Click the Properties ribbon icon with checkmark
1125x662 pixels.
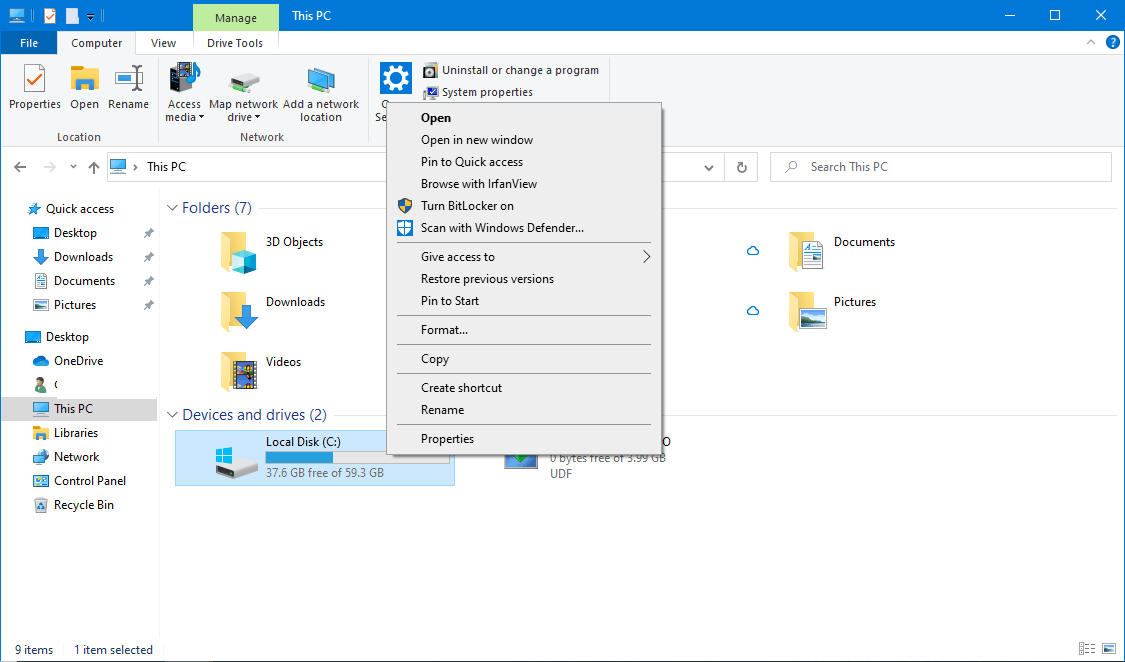coord(34,79)
